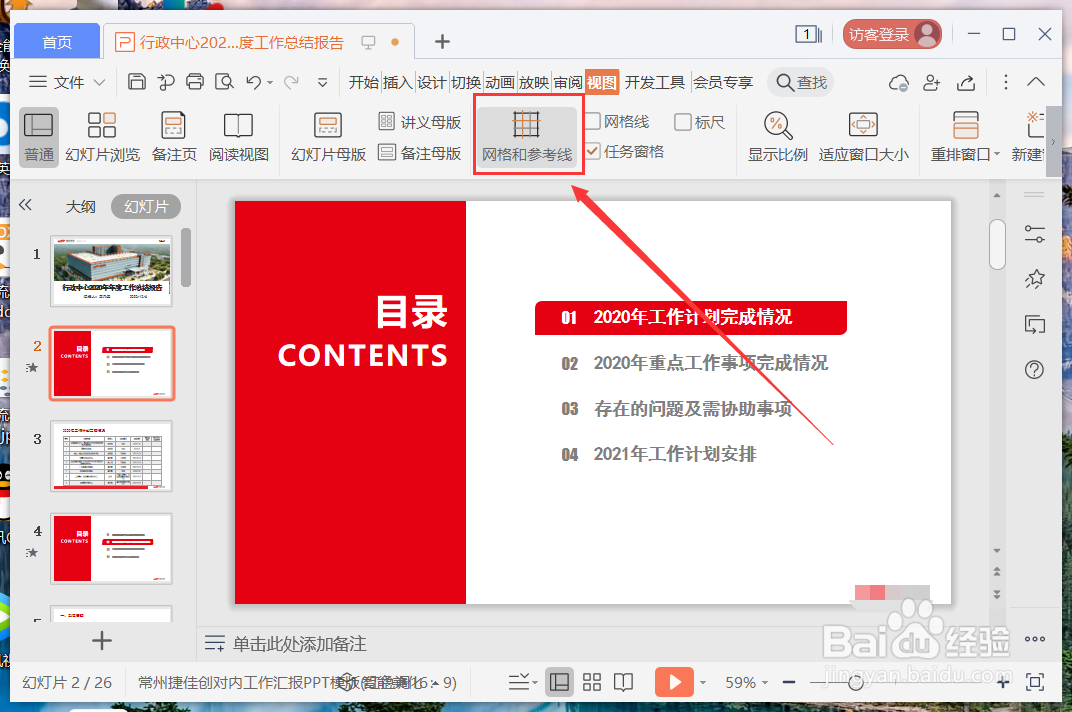Image resolution: width=1072 pixels, height=712 pixels.
Task: Click status bar reading view icon
Action: 623,682
